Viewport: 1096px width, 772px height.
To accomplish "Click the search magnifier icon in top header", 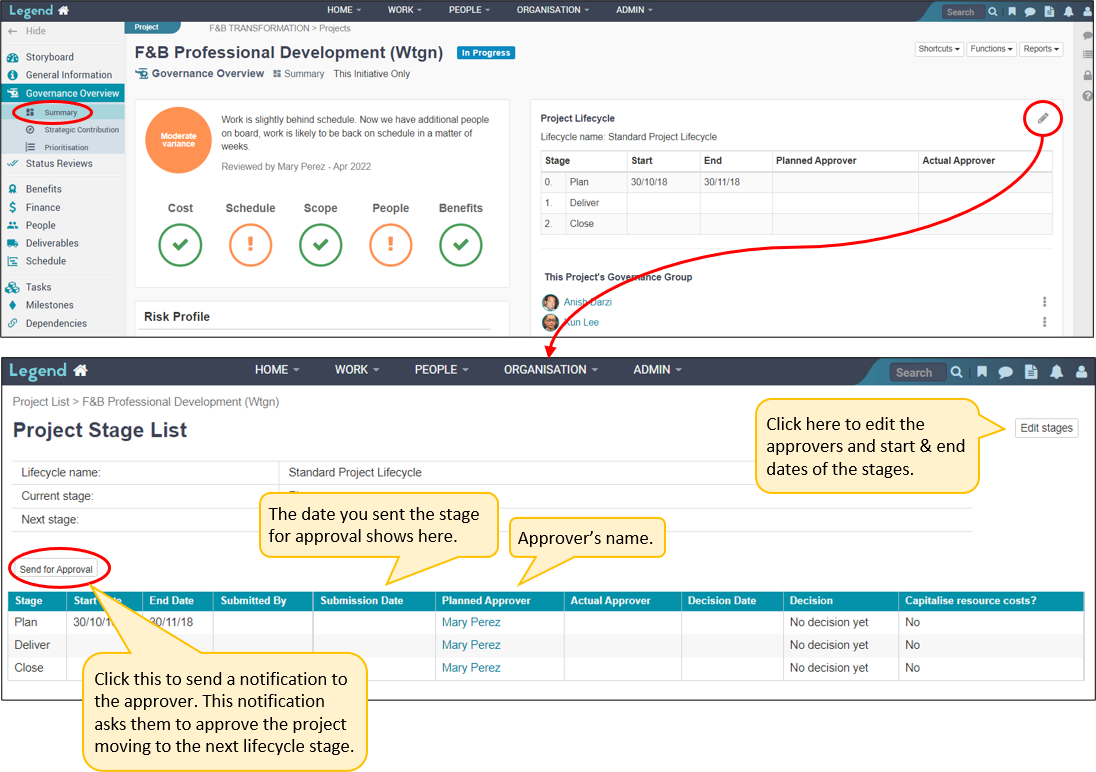I will point(993,12).
